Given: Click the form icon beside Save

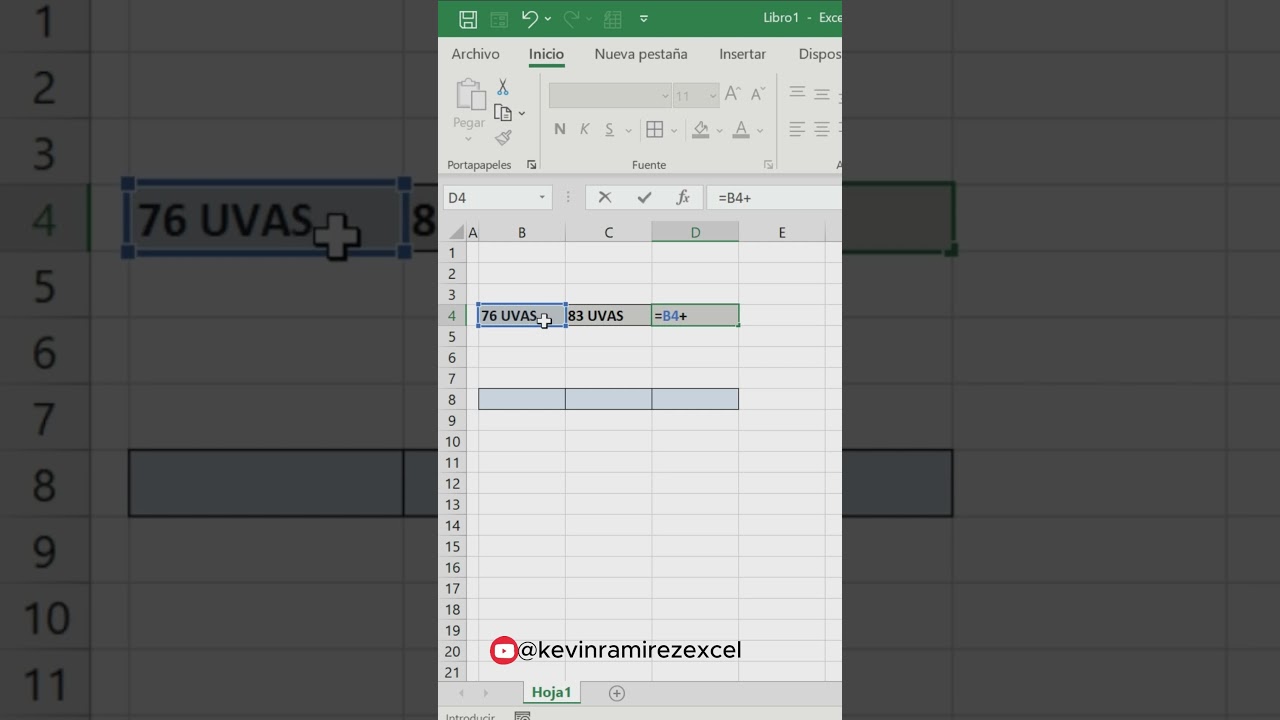Looking at the screenshot, I should (x=499, y=19).
